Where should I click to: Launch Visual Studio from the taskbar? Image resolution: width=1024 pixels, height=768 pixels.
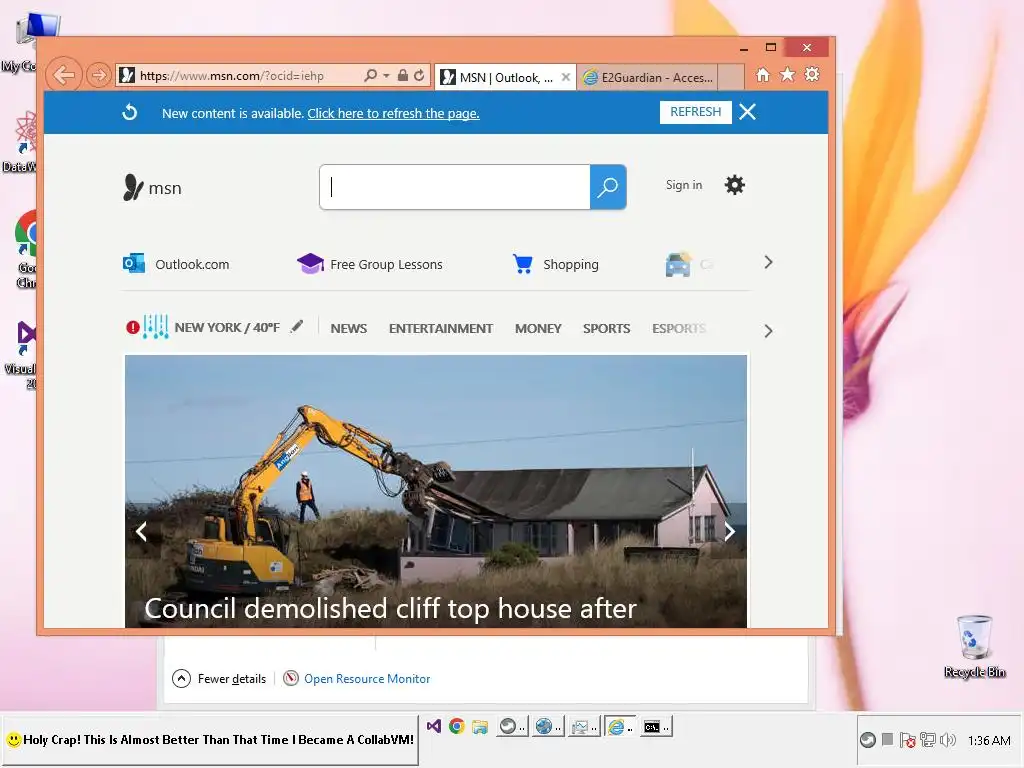(x=434, y=726)
